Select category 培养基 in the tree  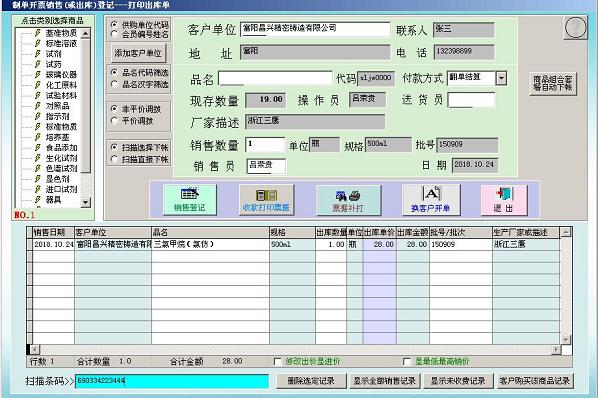[57, 137]
